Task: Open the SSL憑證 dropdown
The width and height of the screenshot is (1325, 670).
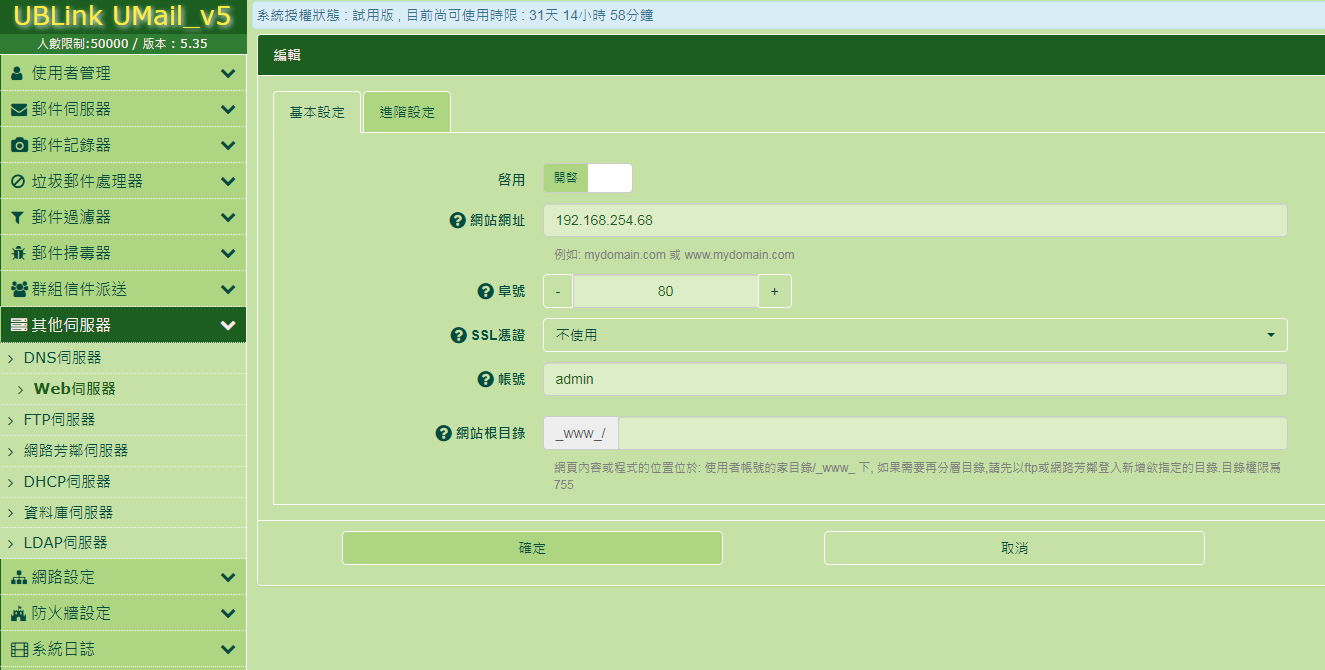Action: 914,335
